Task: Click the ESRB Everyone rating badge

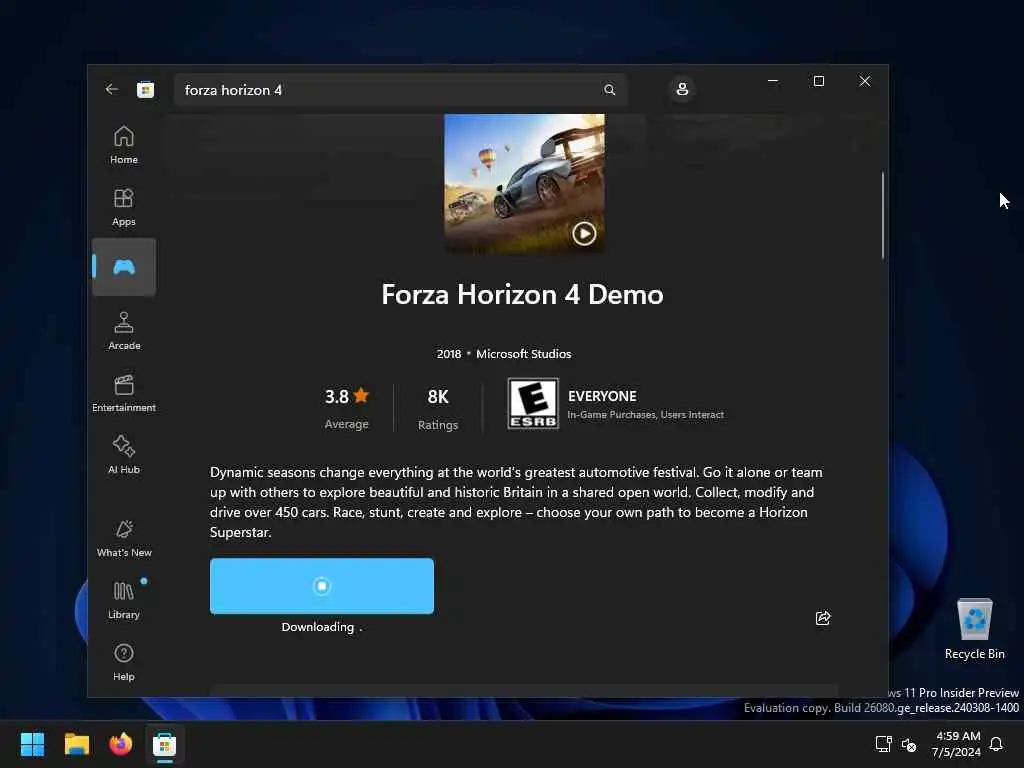Action: pyautogui.click(x=533, y=404)
